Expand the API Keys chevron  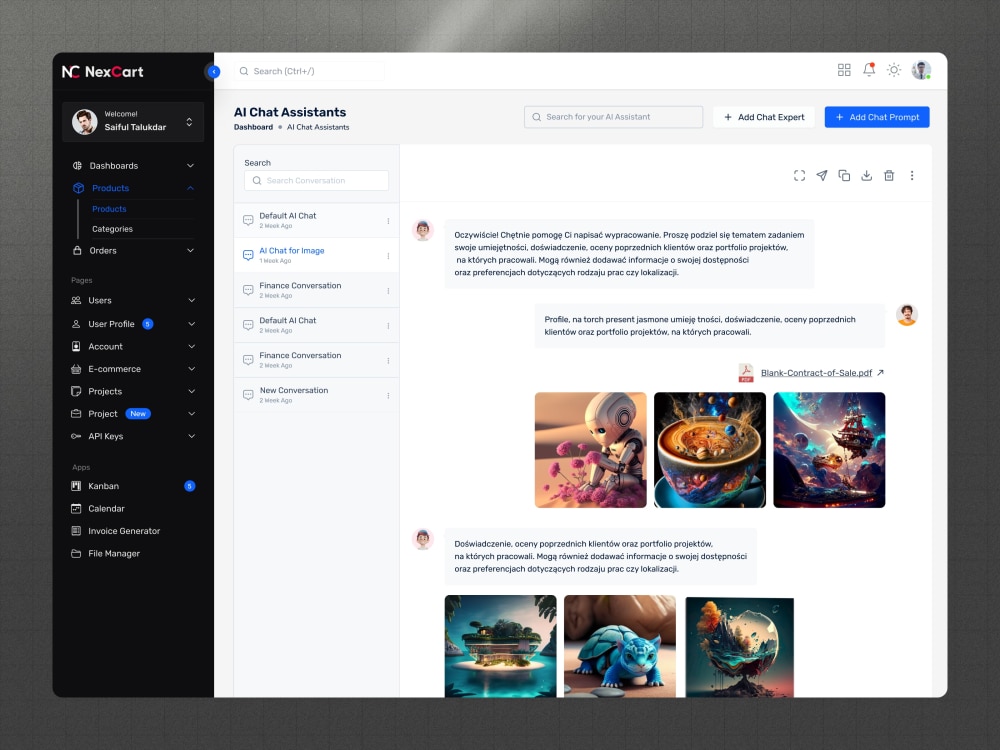(x=191, y=436)
